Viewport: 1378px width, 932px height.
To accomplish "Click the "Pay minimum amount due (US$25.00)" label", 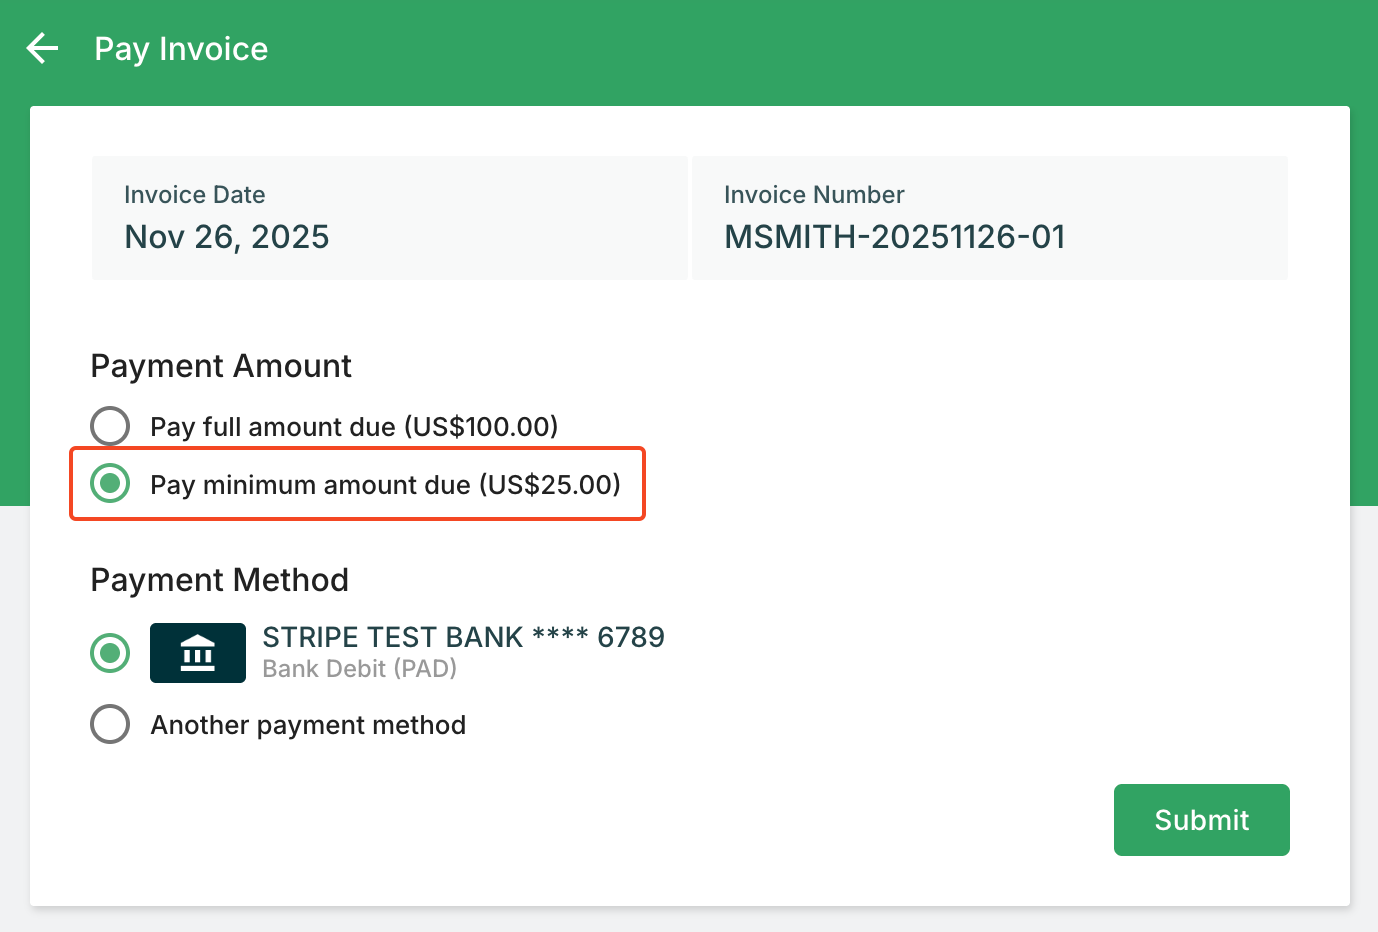I will tap(385, 485).
